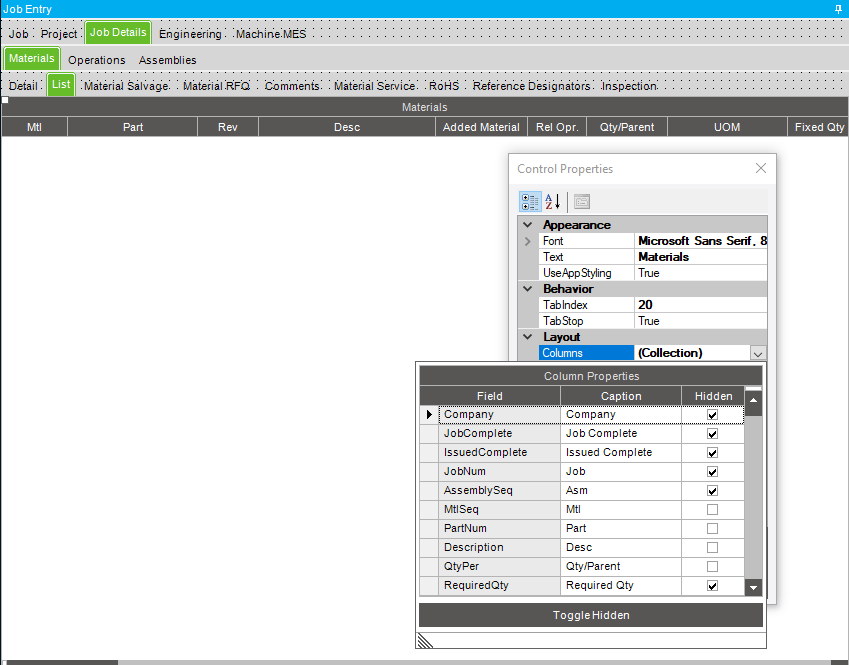Open the Machine MES tab
Viewport: 849px width, 665px height.
(x=271, y=34)
